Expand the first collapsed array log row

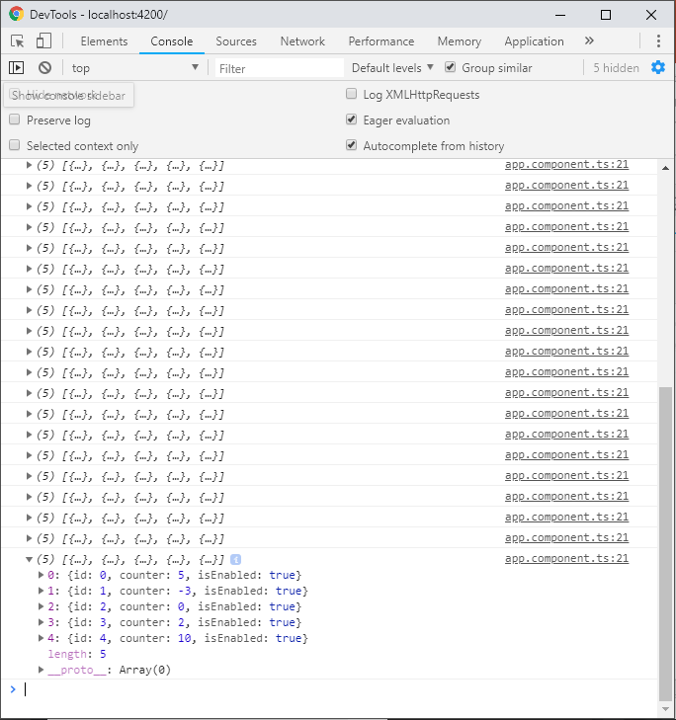pos(29,165)
